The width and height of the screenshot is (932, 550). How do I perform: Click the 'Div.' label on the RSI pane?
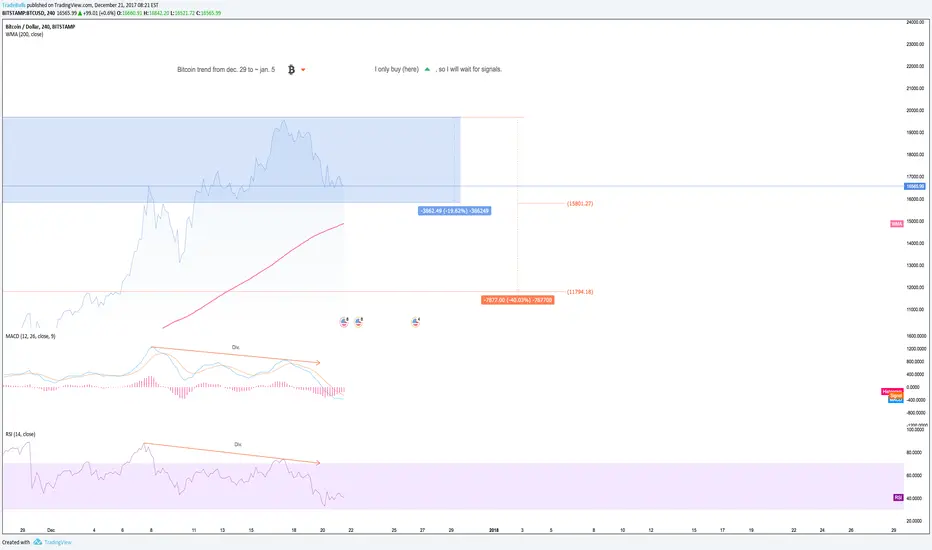238,444
